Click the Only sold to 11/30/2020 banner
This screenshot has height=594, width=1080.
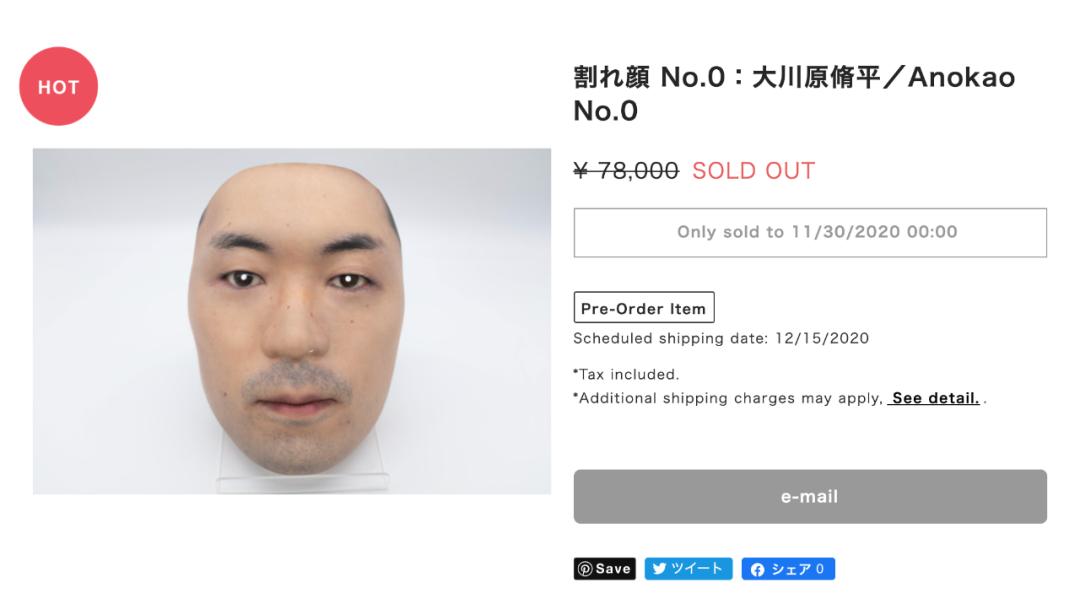click(810, 232)
